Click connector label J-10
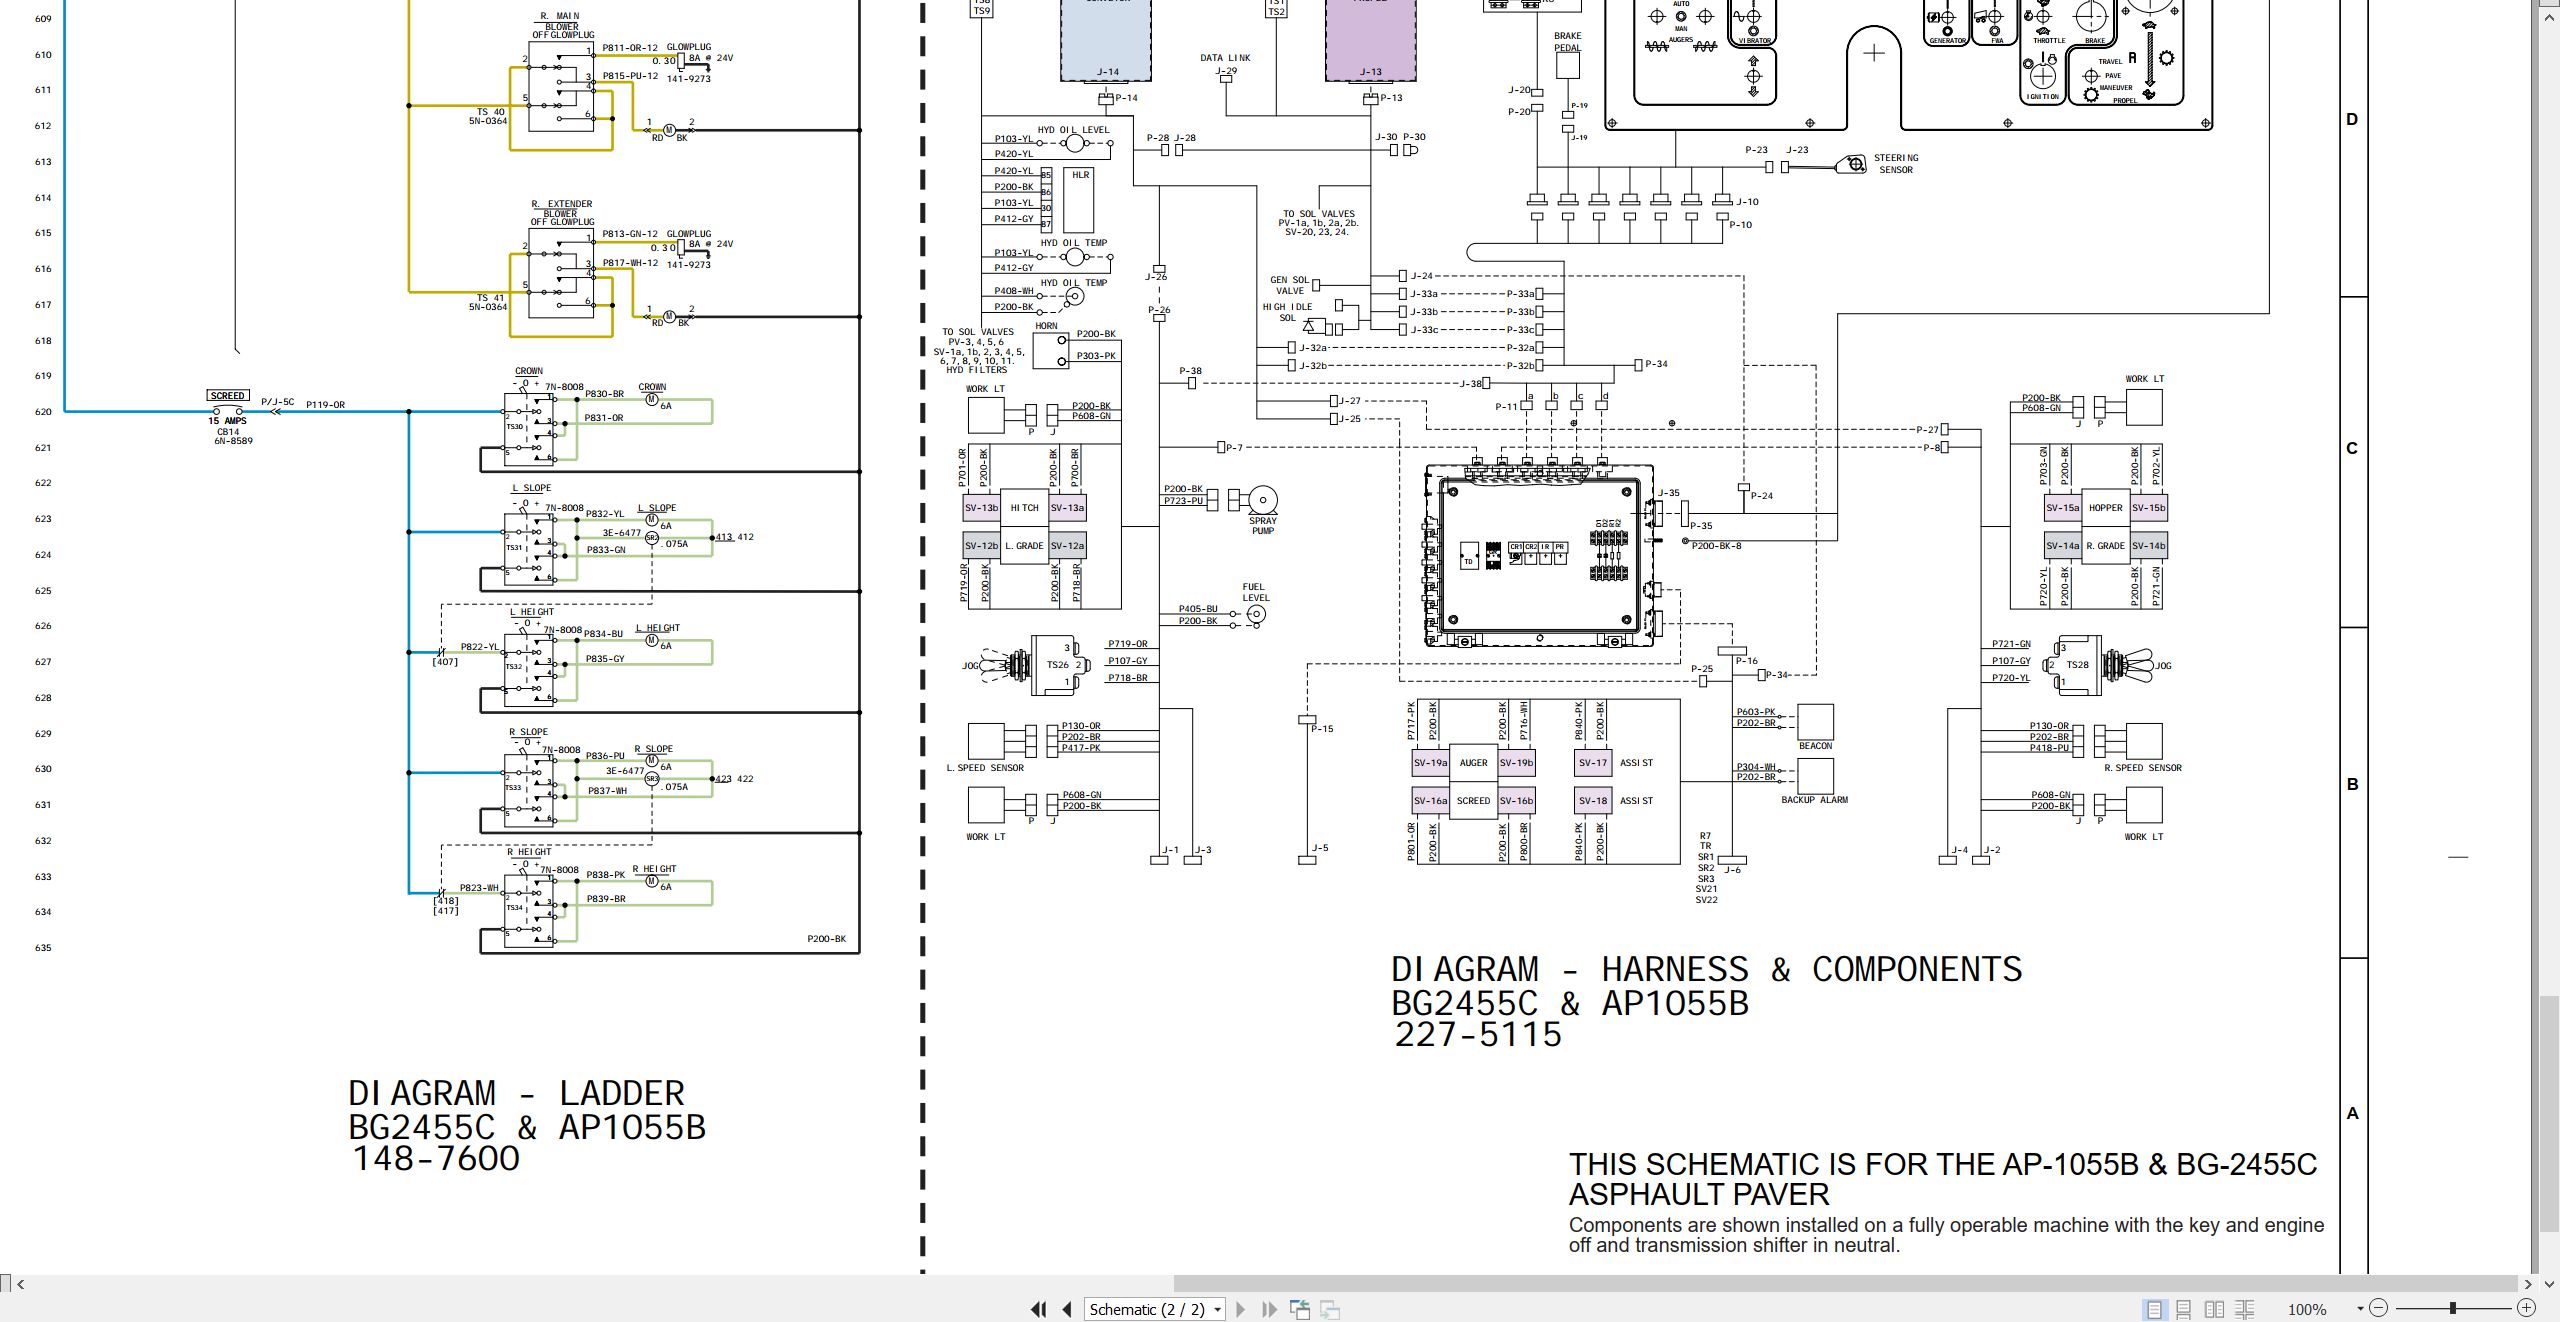2560x1322 pixels. point(1747,202)
